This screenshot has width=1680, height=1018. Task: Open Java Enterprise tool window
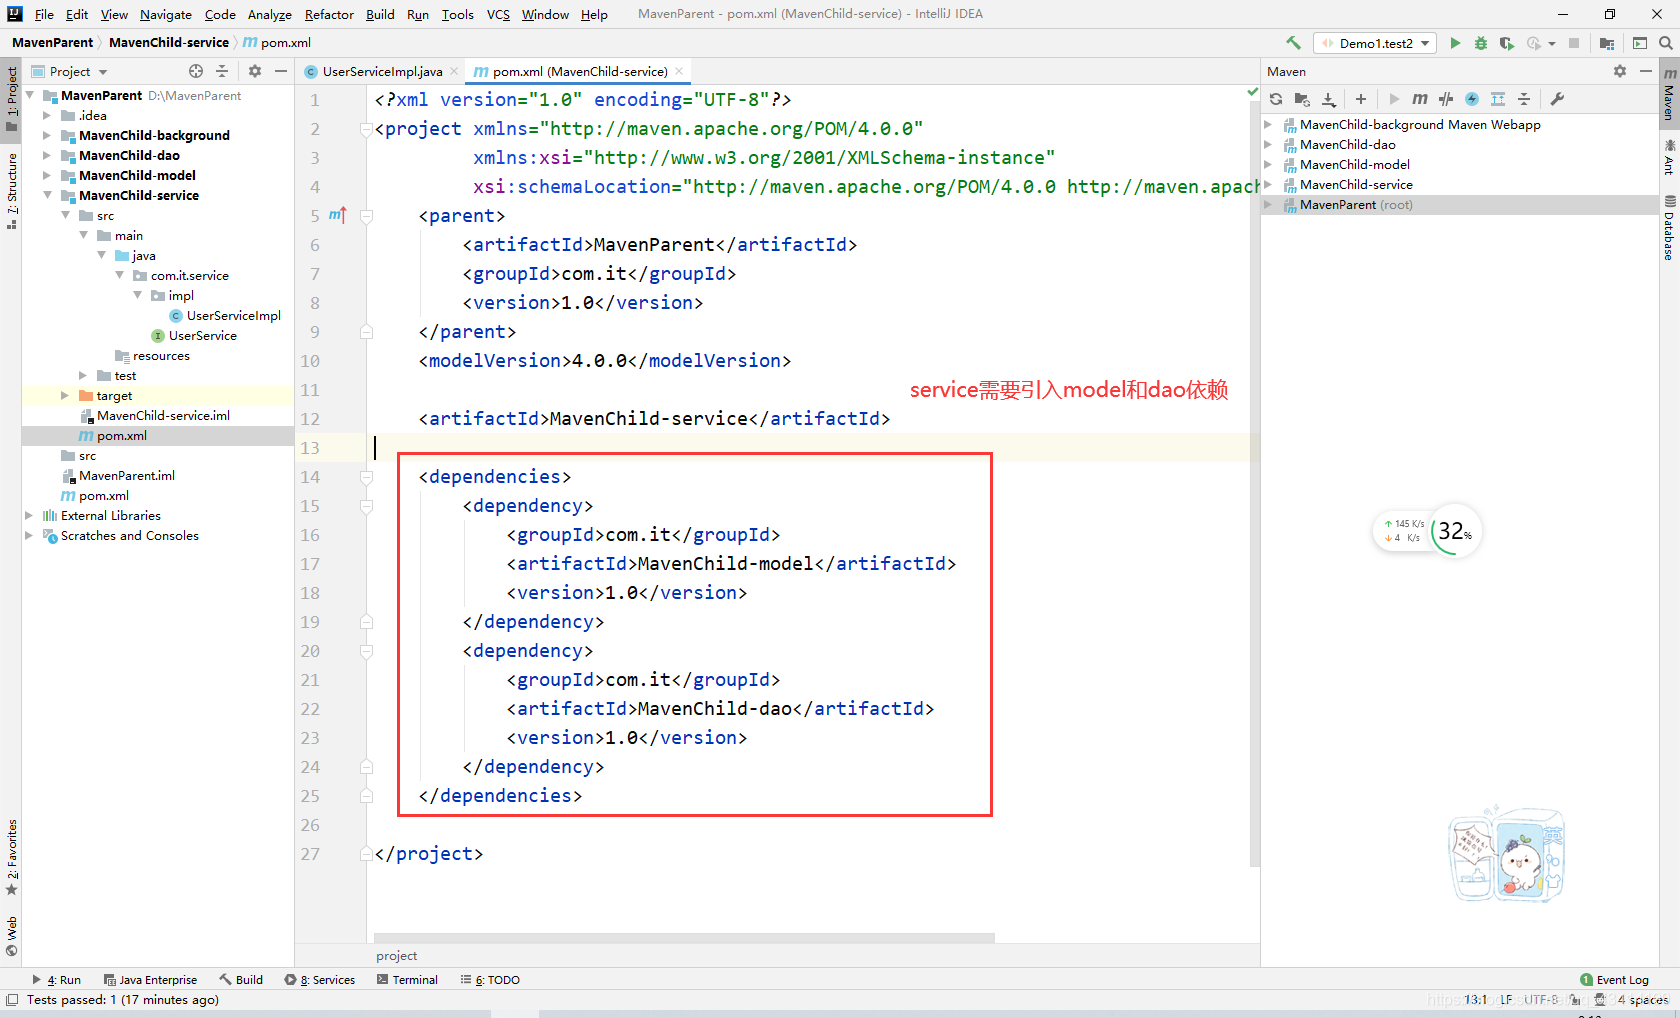(150, 980)
